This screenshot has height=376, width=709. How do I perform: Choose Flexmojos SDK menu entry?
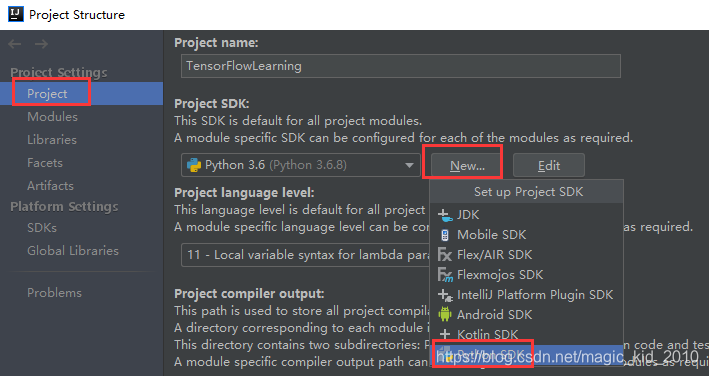pyautogui.click(x=526, y=275)
